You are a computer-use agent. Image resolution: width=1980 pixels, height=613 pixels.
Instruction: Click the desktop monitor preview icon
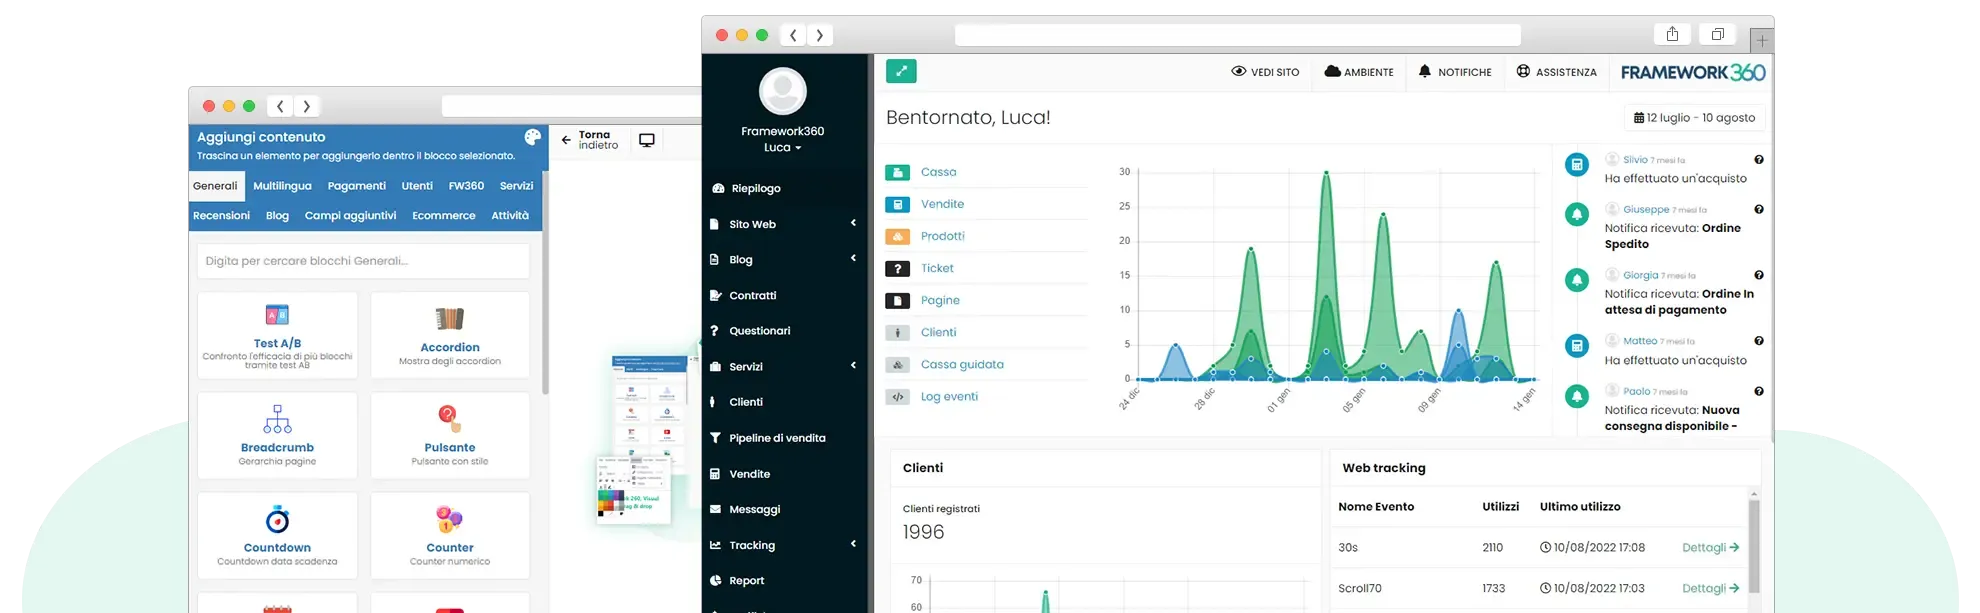click(647, 141)
